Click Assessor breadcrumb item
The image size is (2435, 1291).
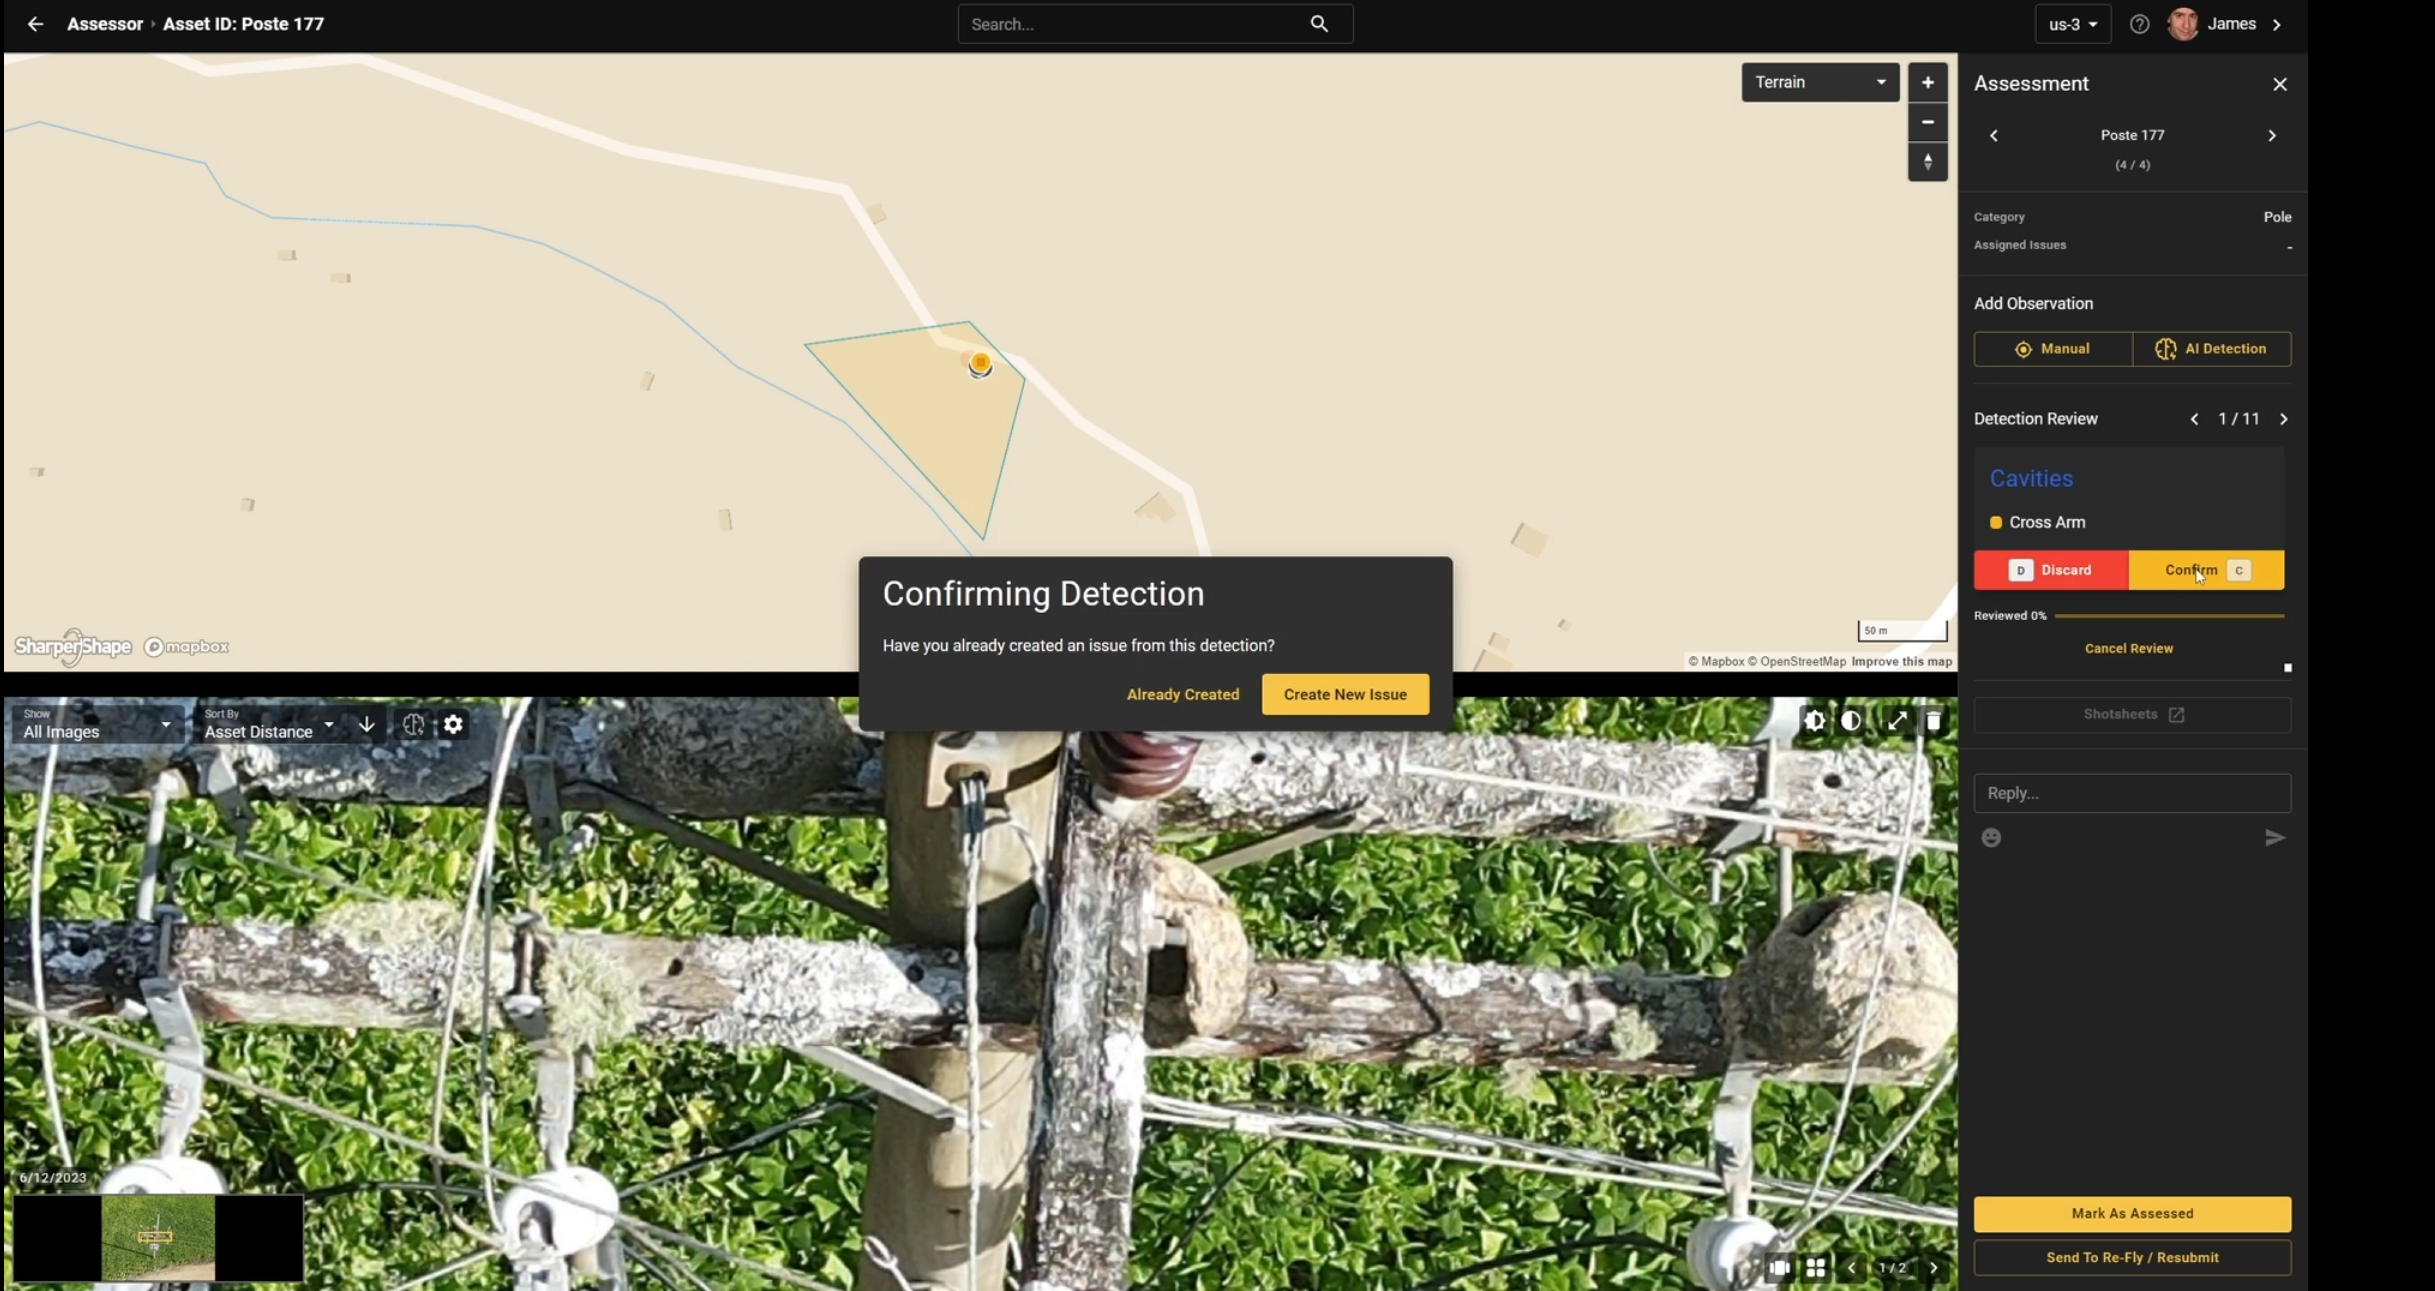pyautogui.click(x=104, y=24)
